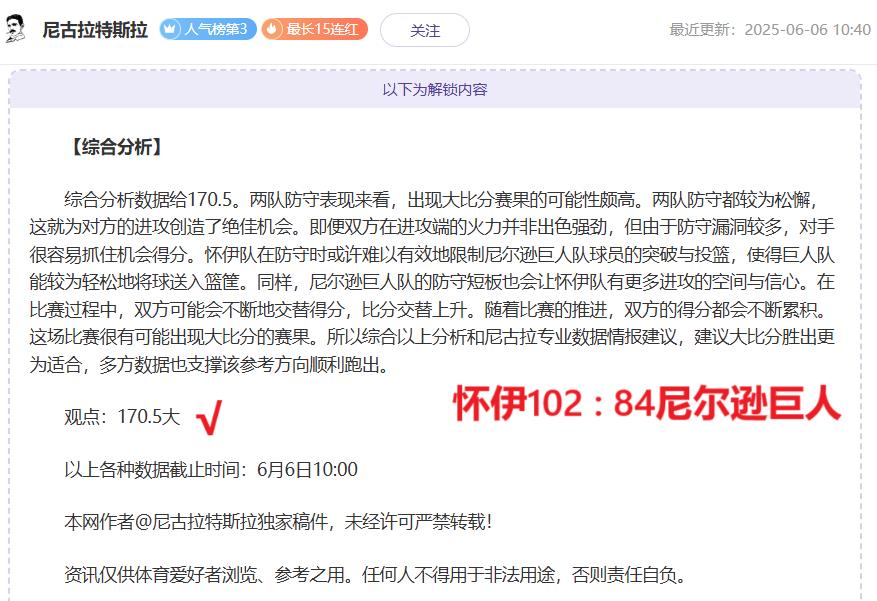Click the 本网作者@尼古拉特斯拉独家稿件 notice

click(279, 522)
